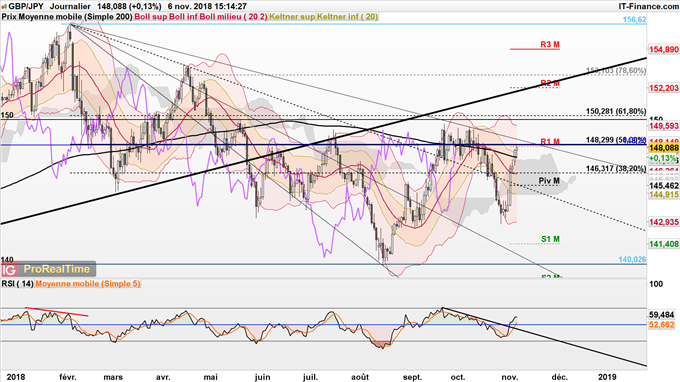
Task: Select the 6 nov. 2018 15:14:27 timestamp
Action: (x=207, y=7)
